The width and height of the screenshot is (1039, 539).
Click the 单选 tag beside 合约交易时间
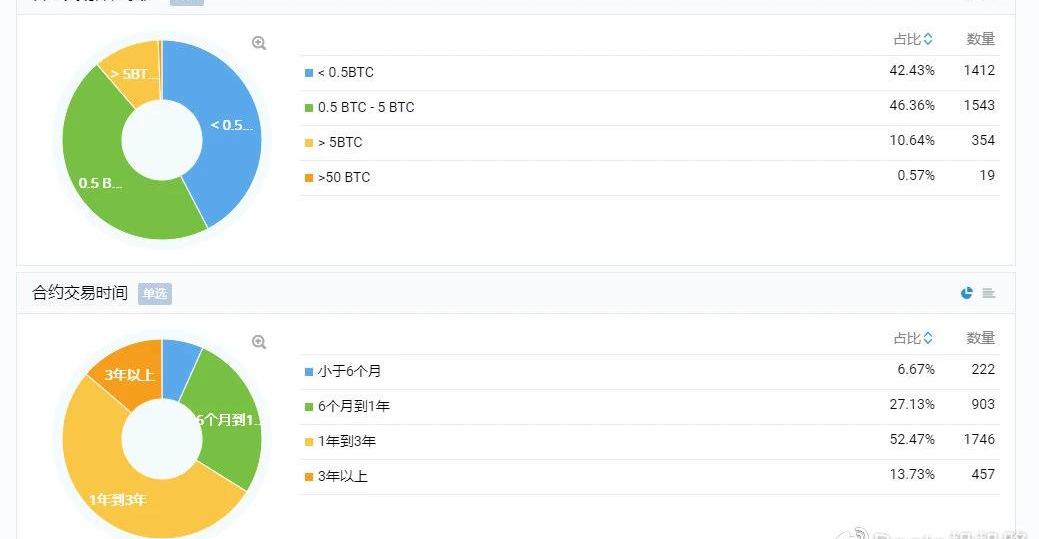(155, 294)
